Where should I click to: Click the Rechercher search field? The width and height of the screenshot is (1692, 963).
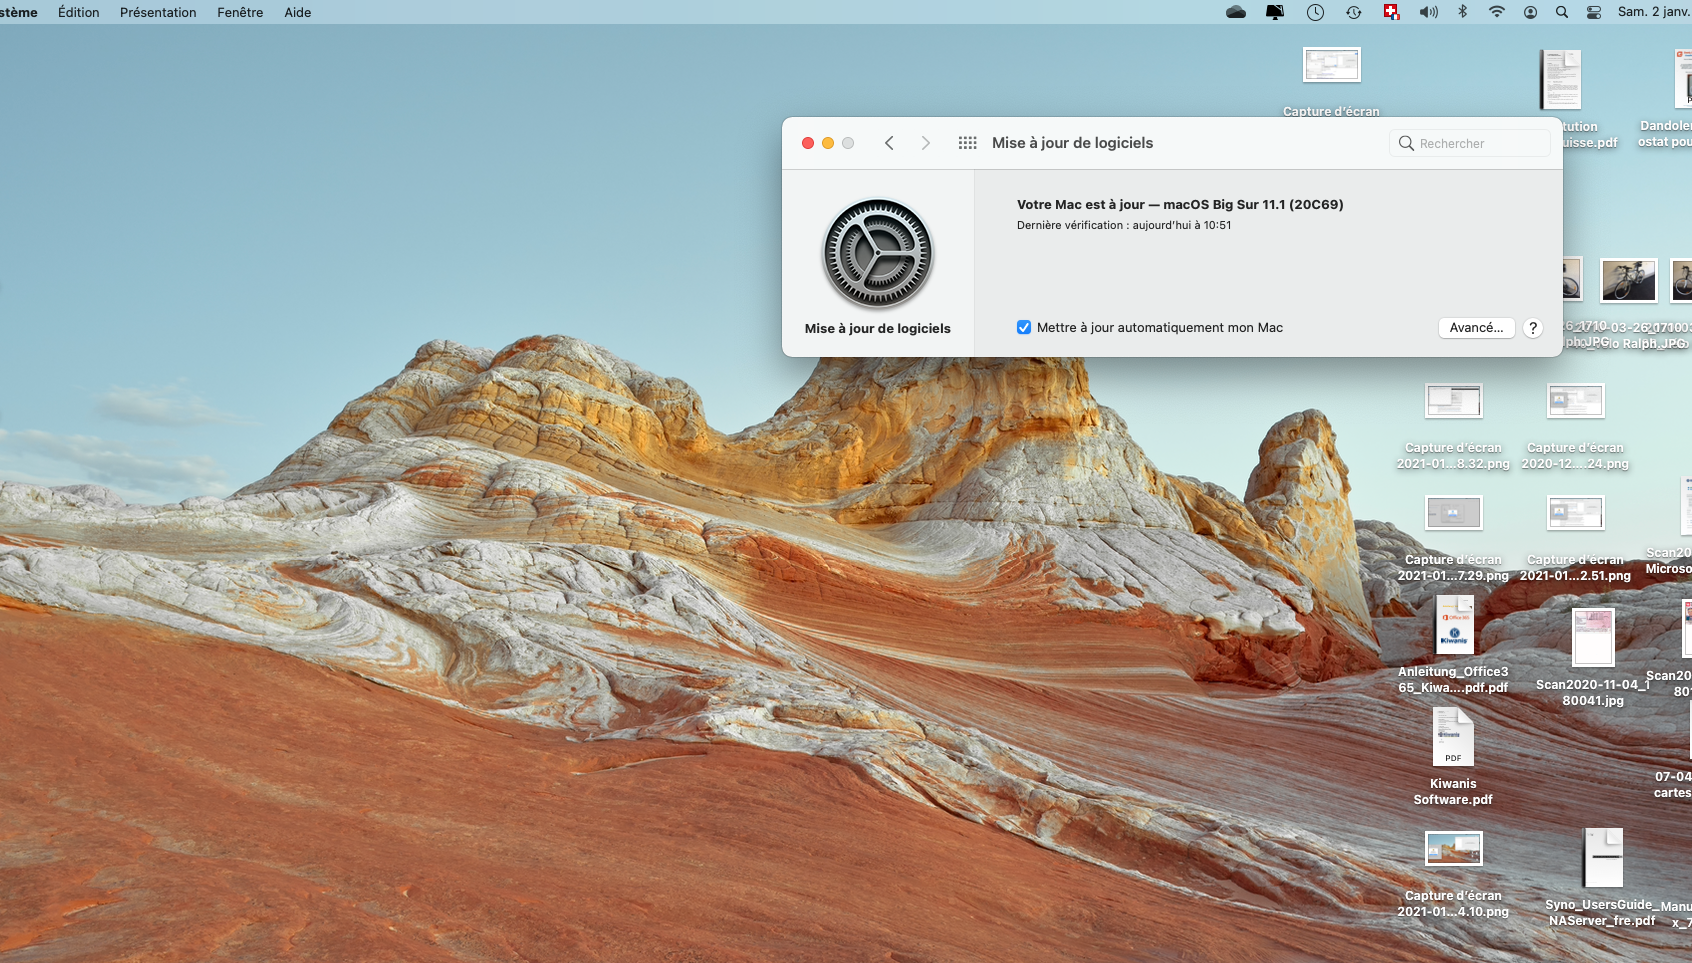(x=1470, y=143)
